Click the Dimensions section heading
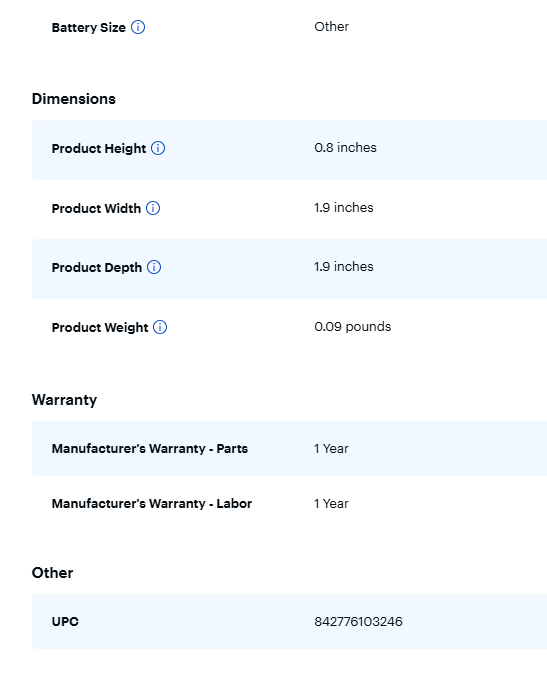This screenshot has height=696, width=547. pos(74,99)
